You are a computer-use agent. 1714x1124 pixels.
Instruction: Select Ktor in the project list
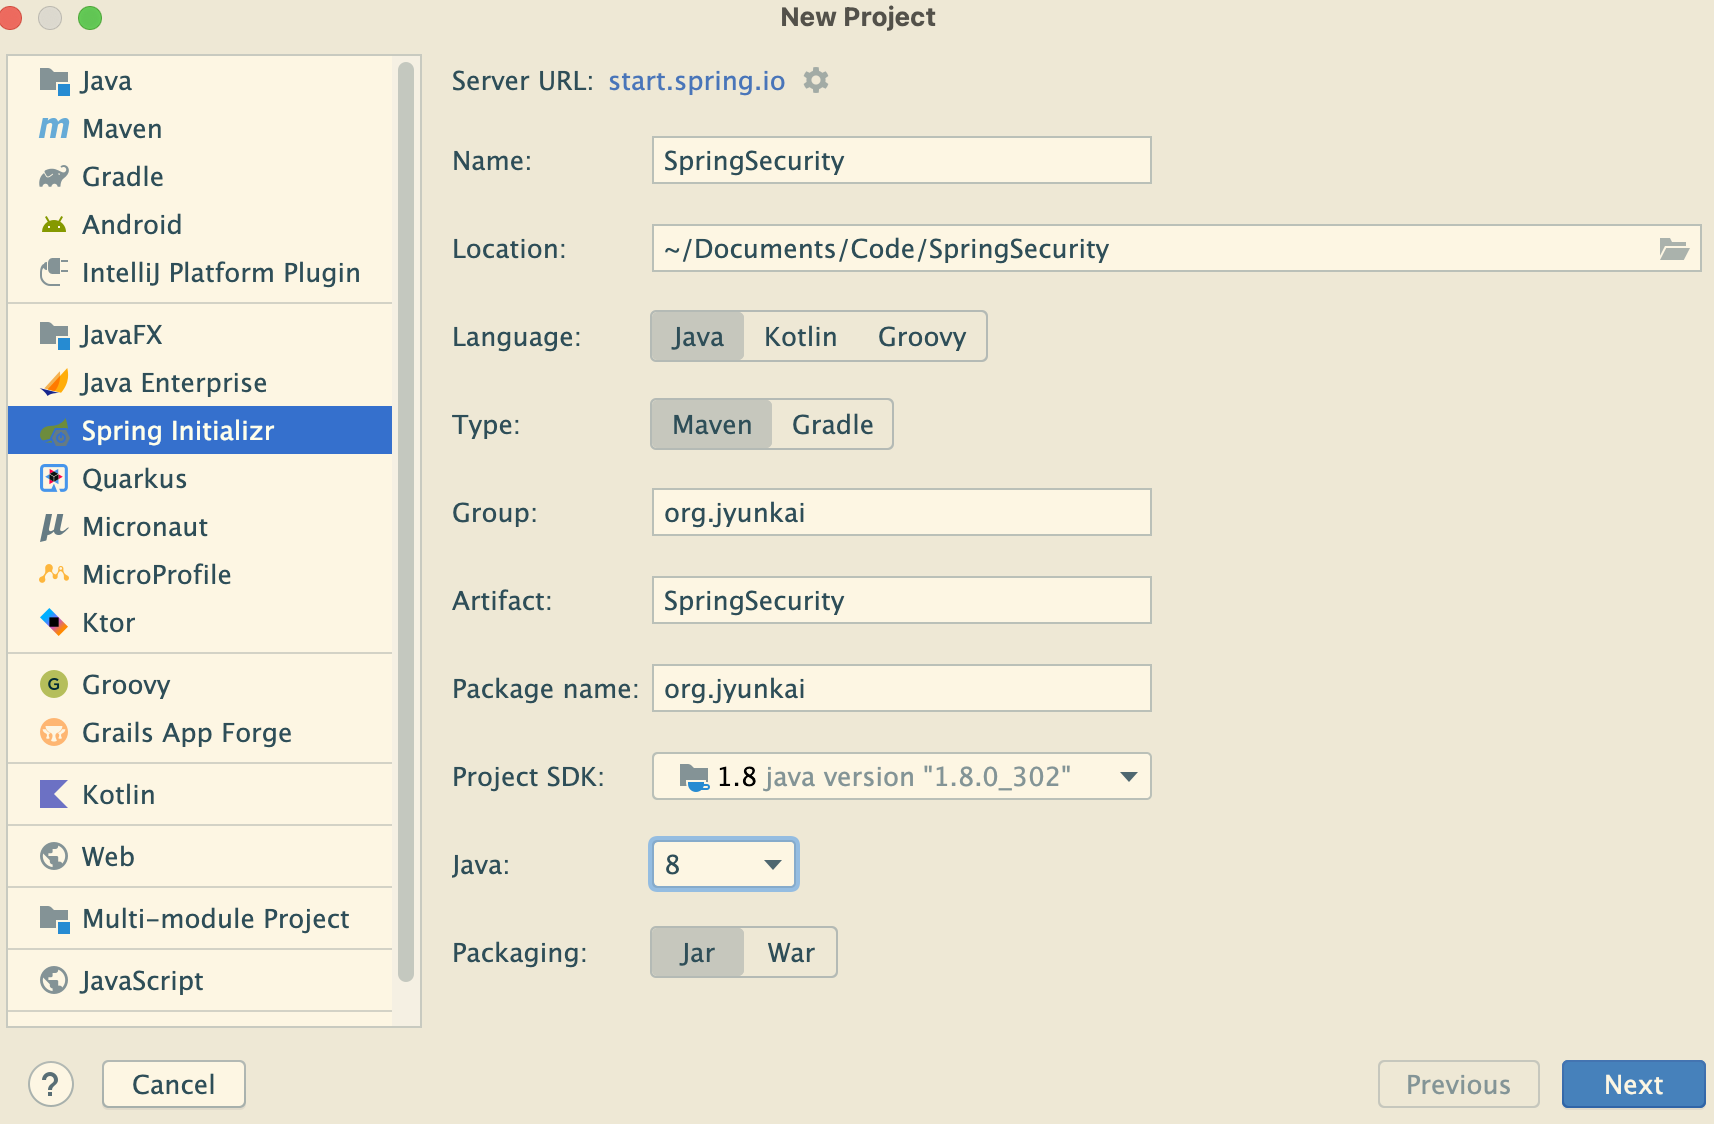200,623
